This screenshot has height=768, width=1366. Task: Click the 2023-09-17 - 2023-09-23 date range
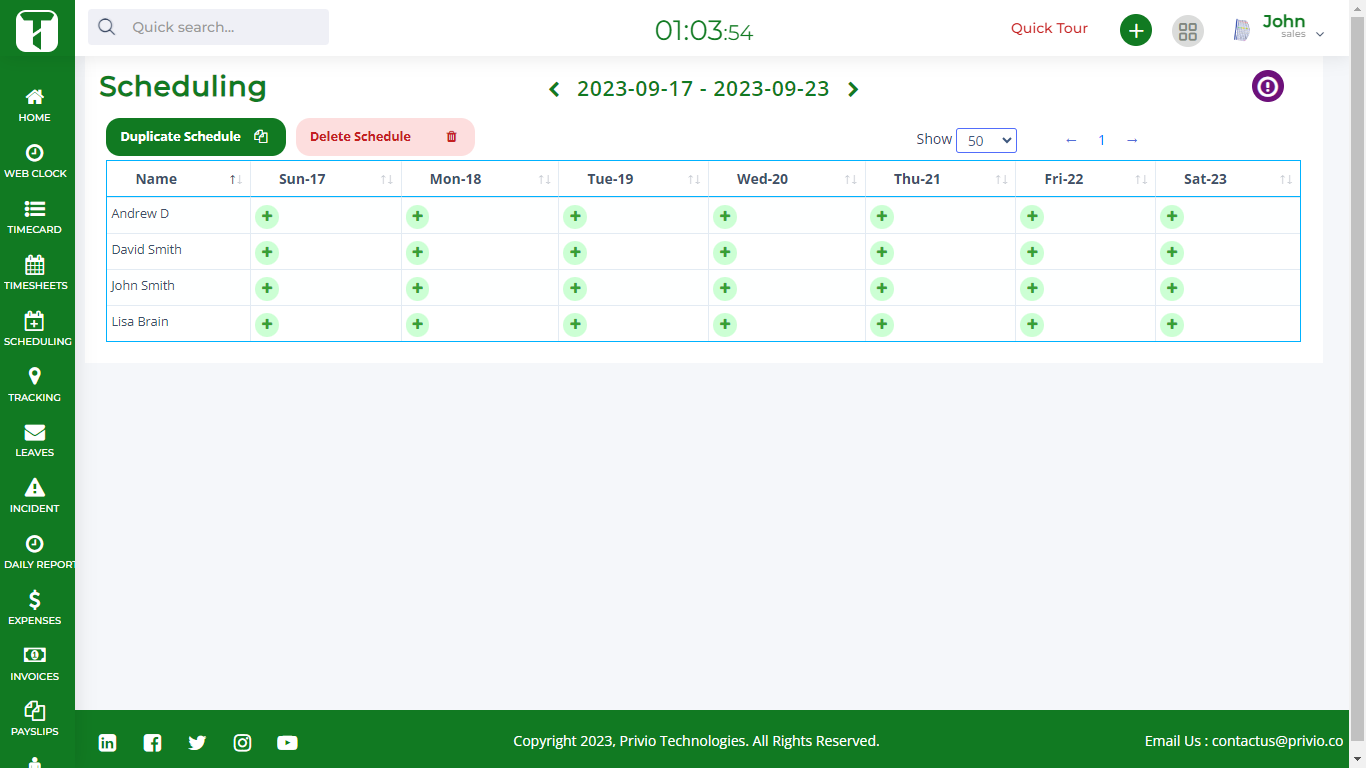pyautogui.click(x=703, y=89)
